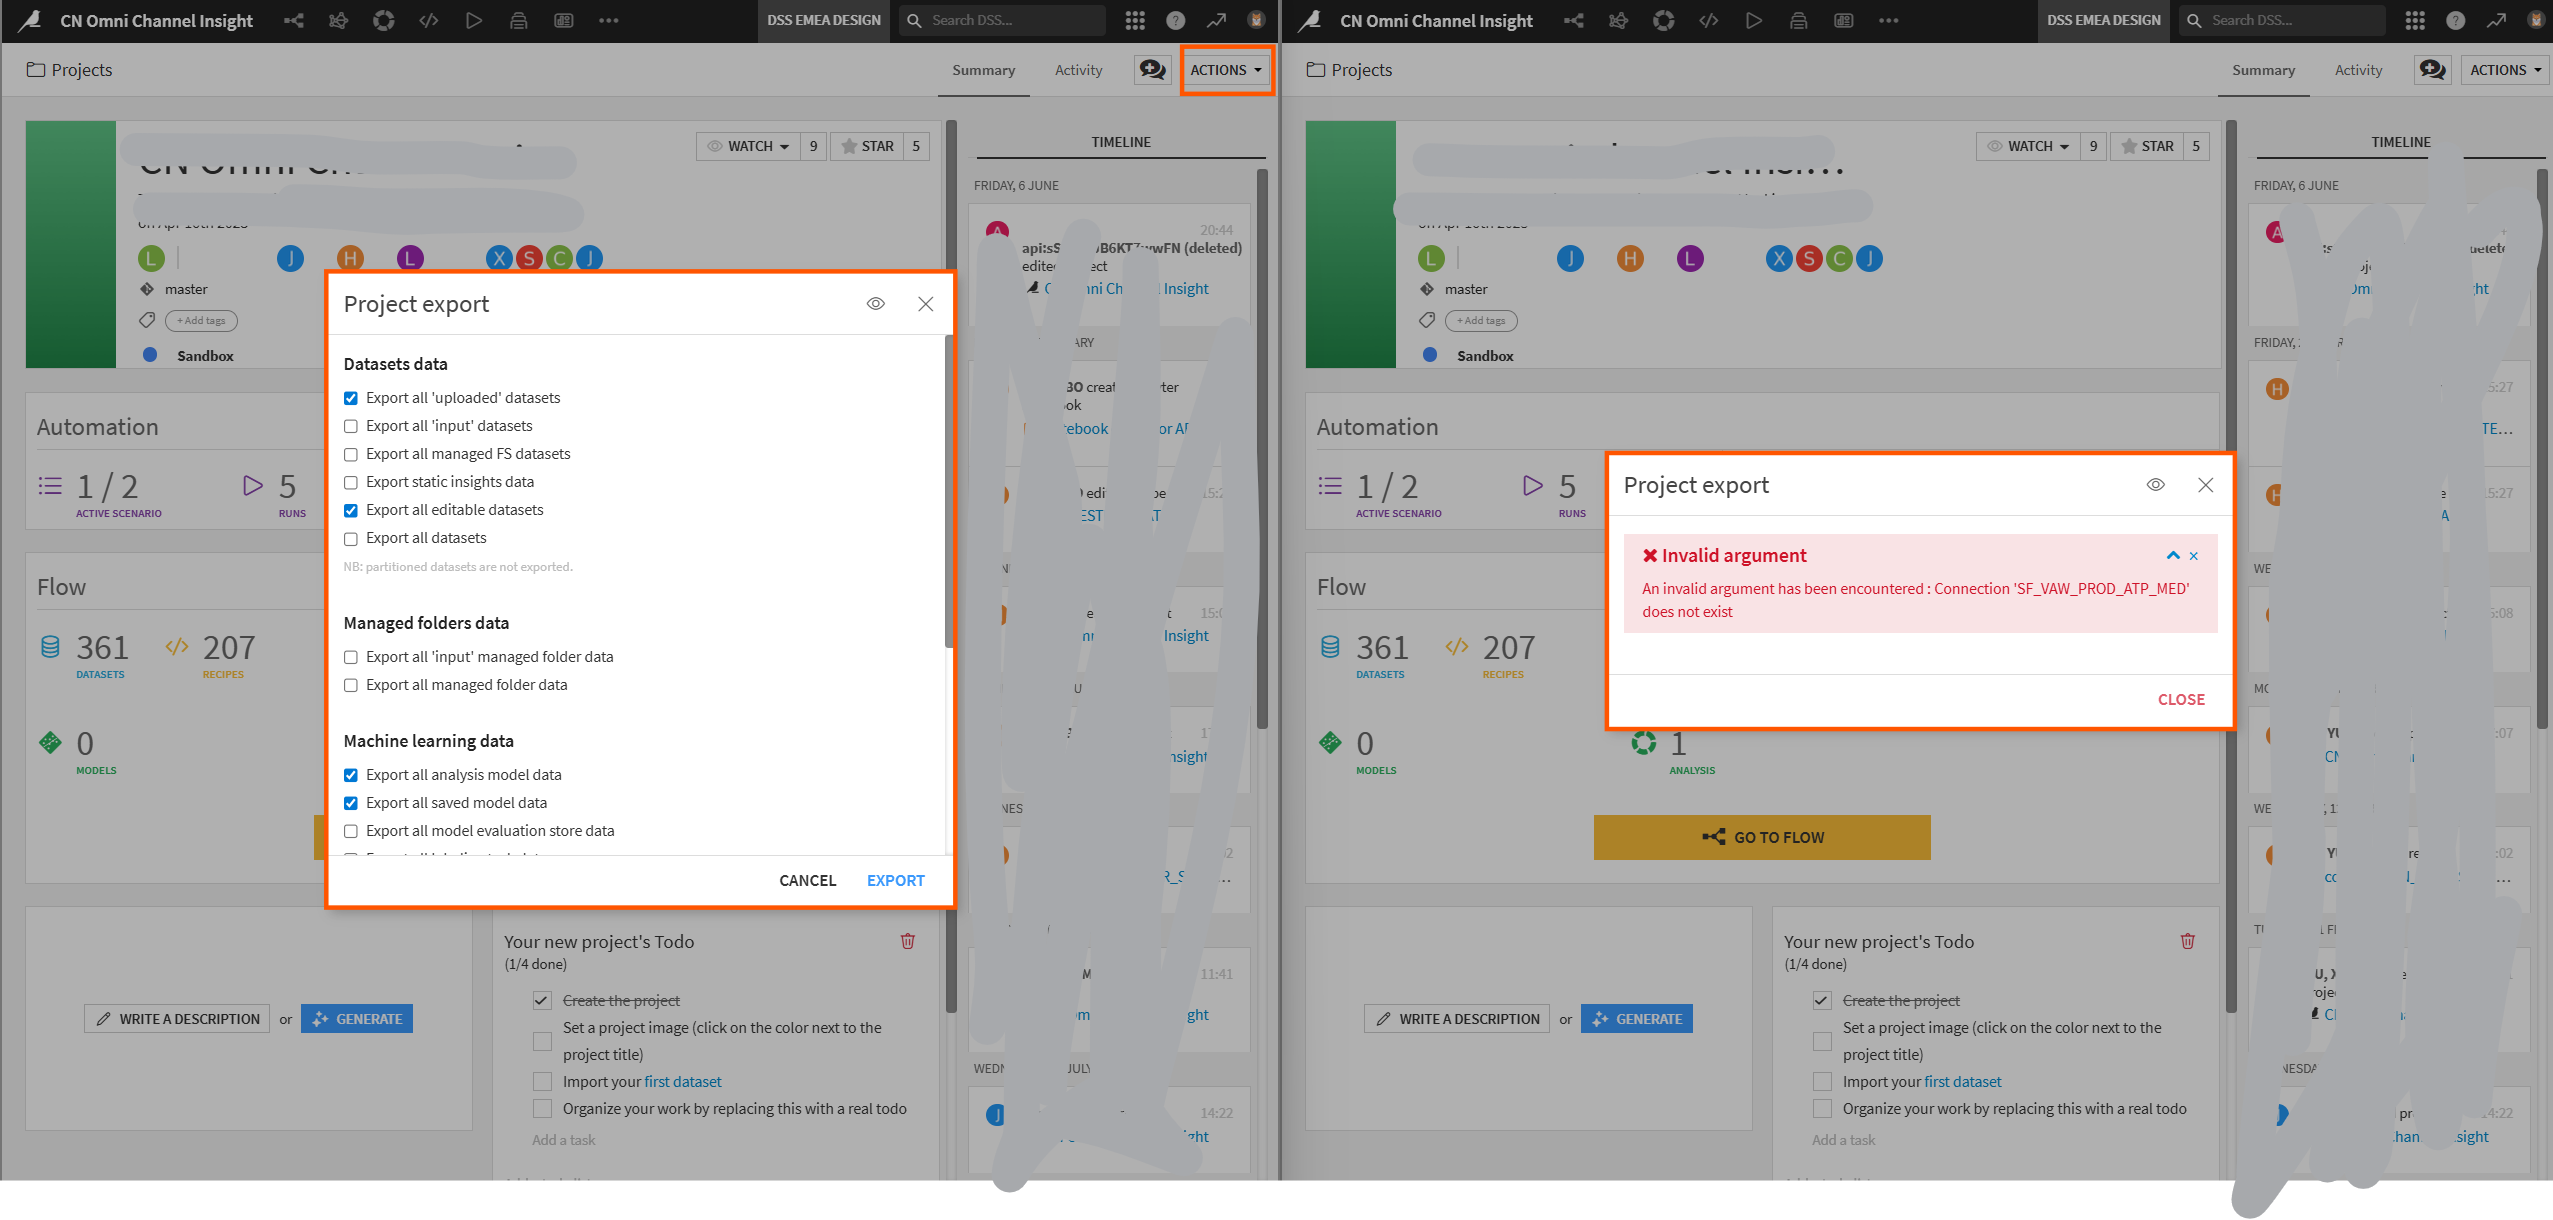Click EXPORT in Project export dialog
Image resolution: width=2553 pixels, height=1220 pixels.
click(x=895, y=880)
